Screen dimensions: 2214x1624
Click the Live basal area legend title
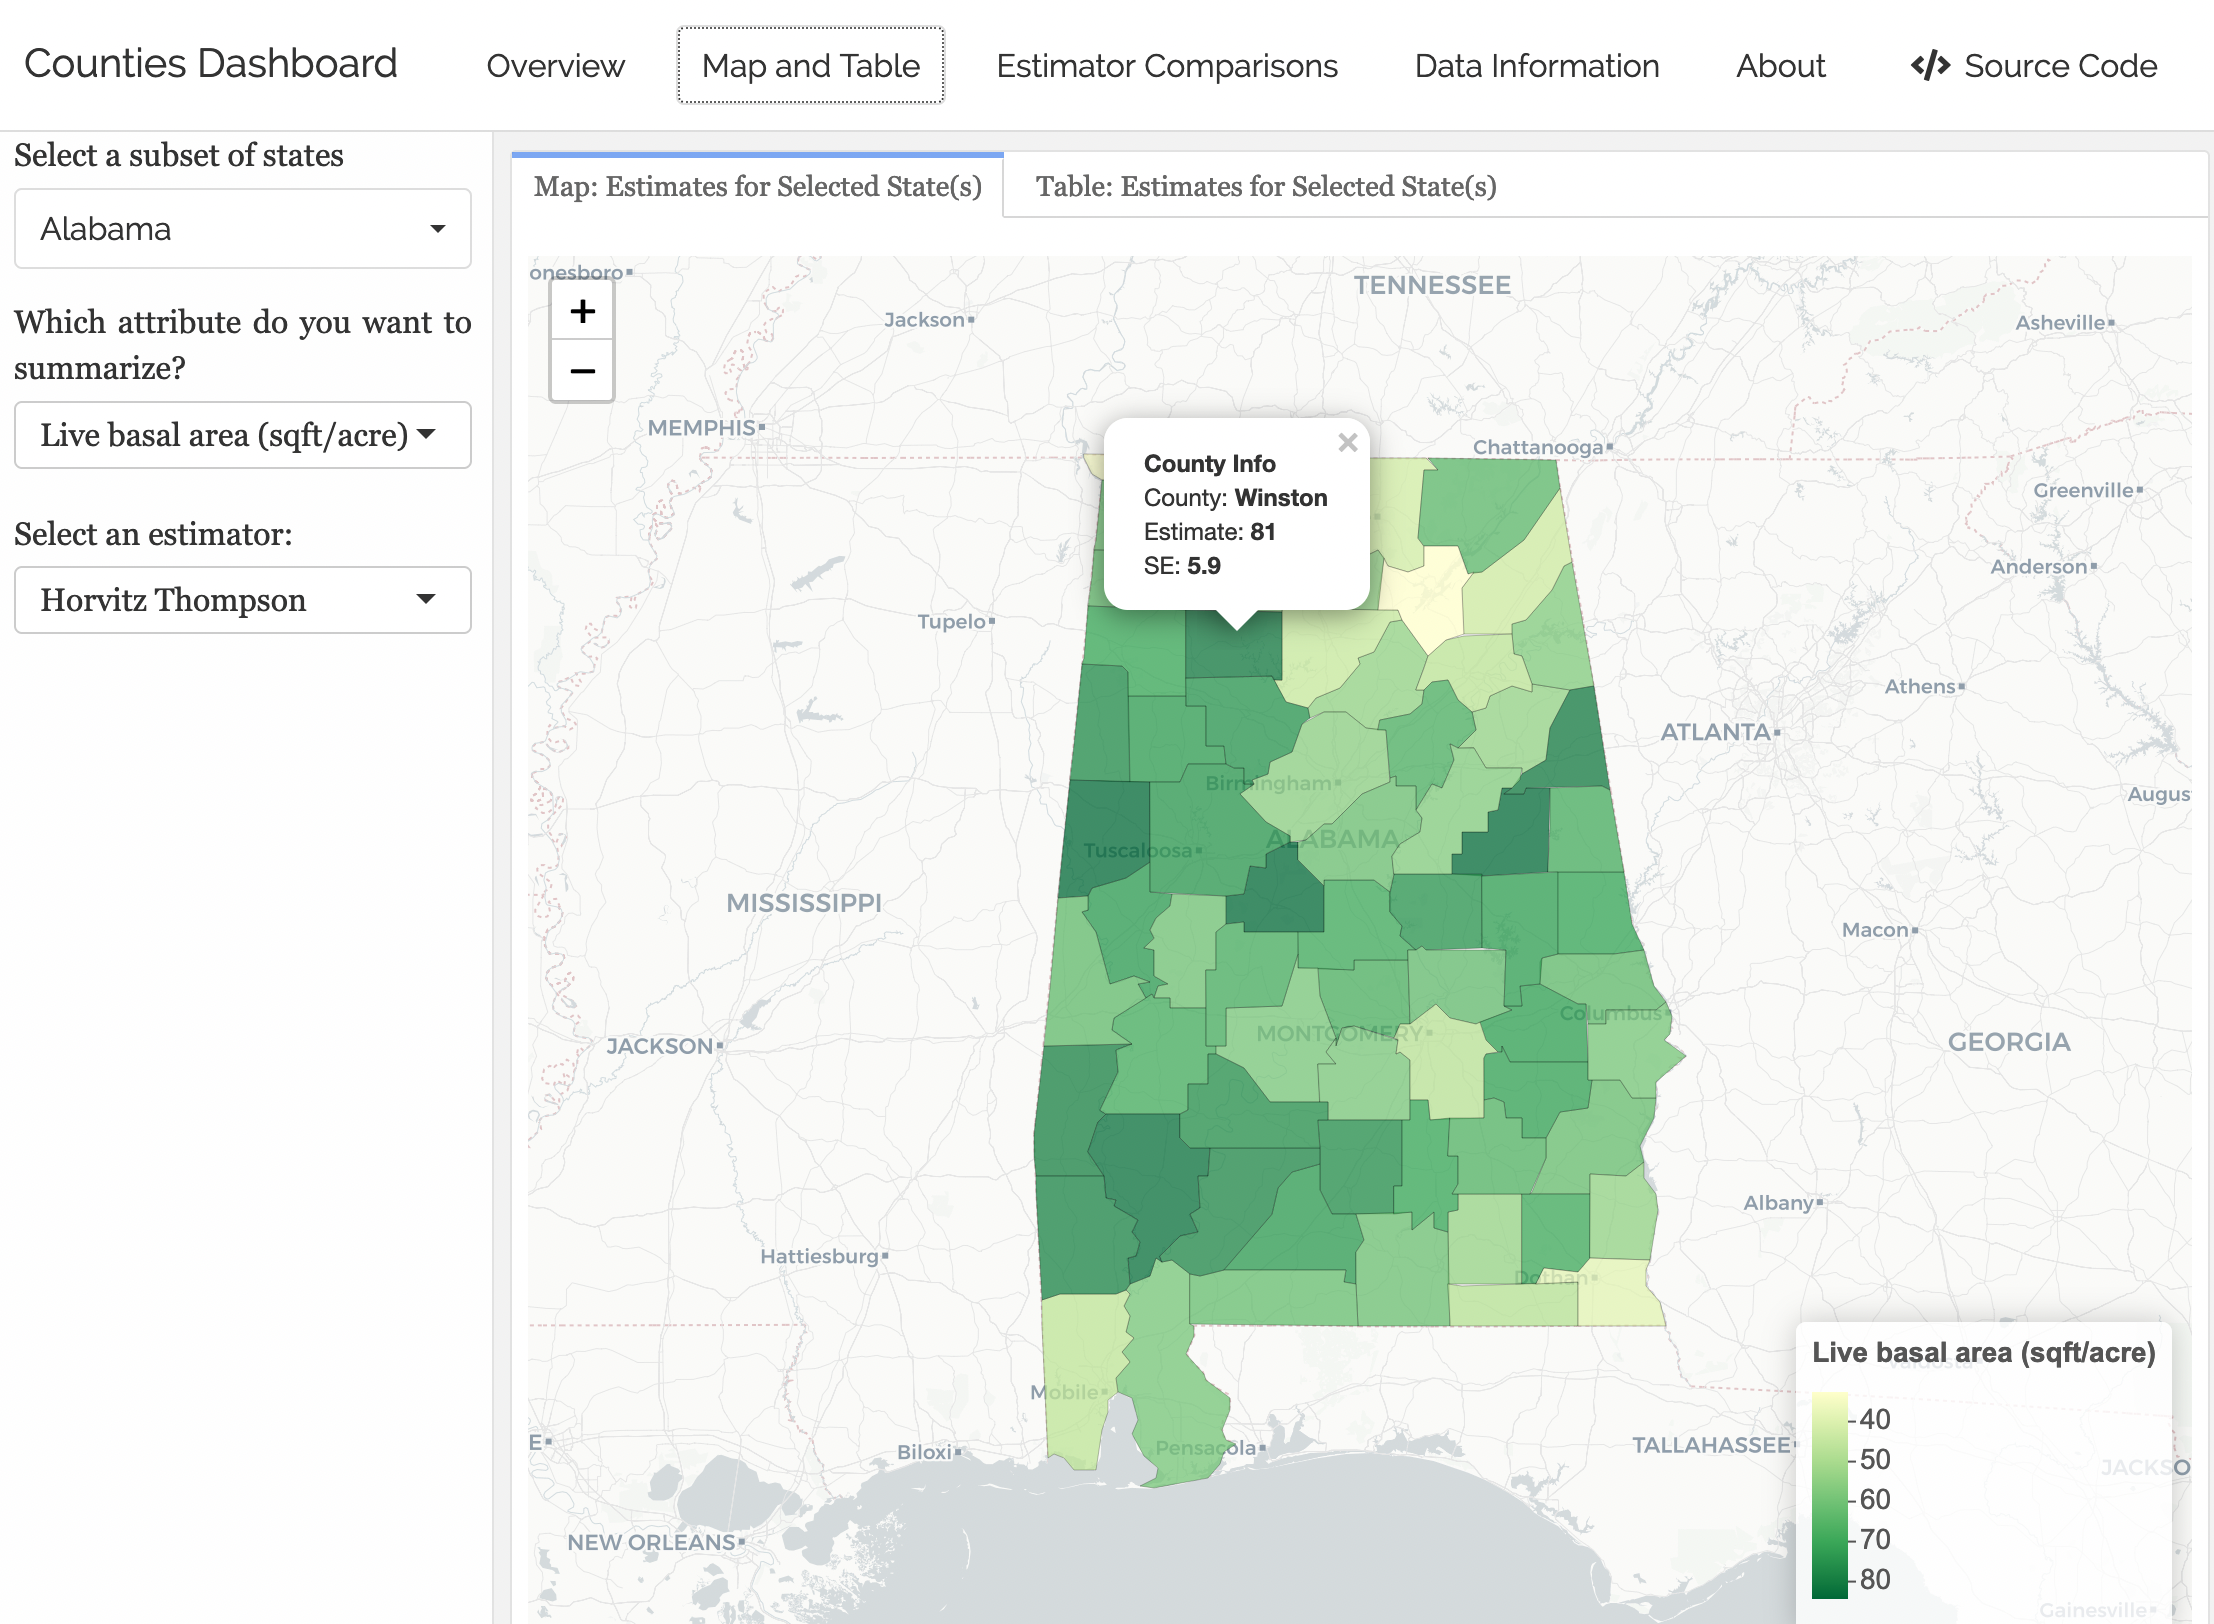tap(1983, 1353)
